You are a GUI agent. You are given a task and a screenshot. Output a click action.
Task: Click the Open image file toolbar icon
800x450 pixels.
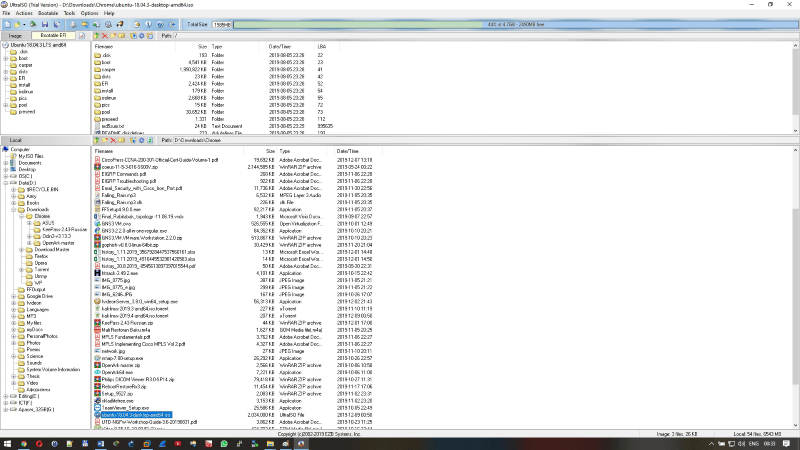point(17,24)
